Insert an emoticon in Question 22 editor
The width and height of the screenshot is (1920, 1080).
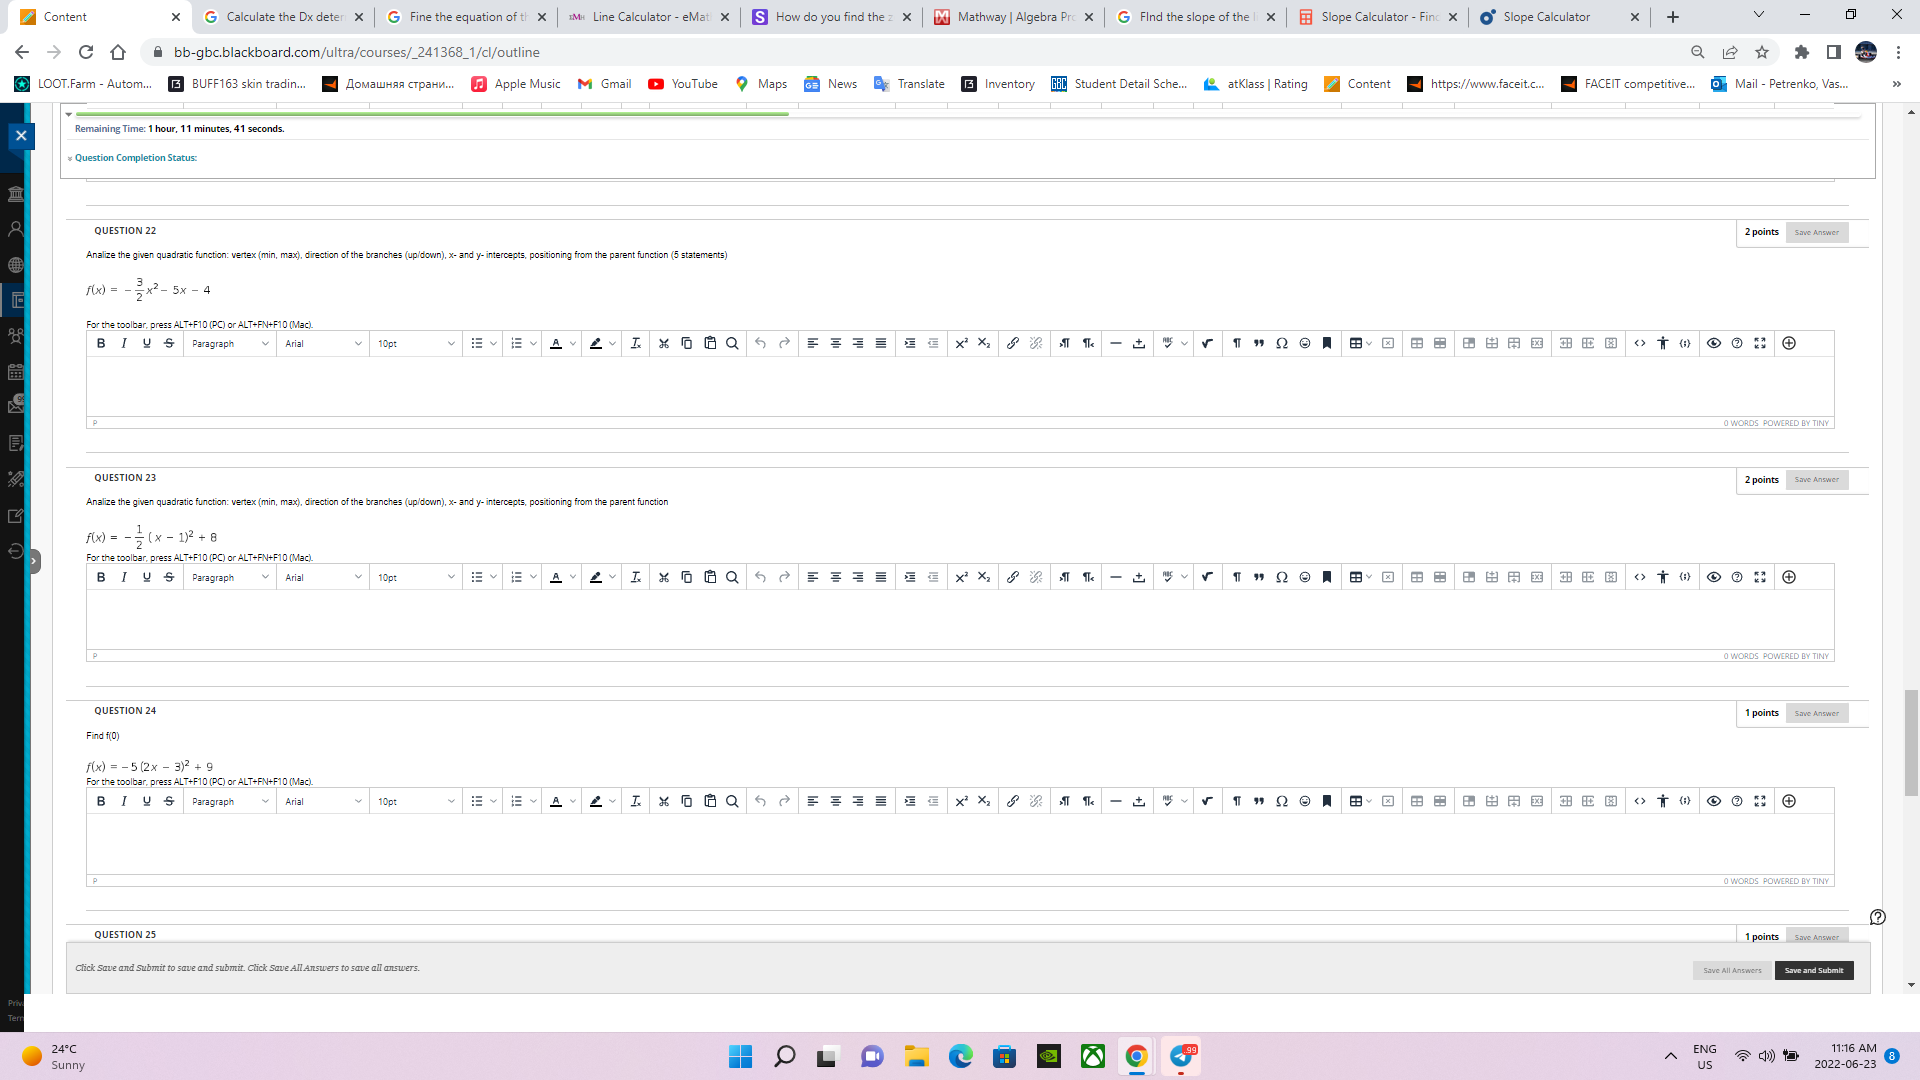pyautogui.click(x=1304, y=343)
